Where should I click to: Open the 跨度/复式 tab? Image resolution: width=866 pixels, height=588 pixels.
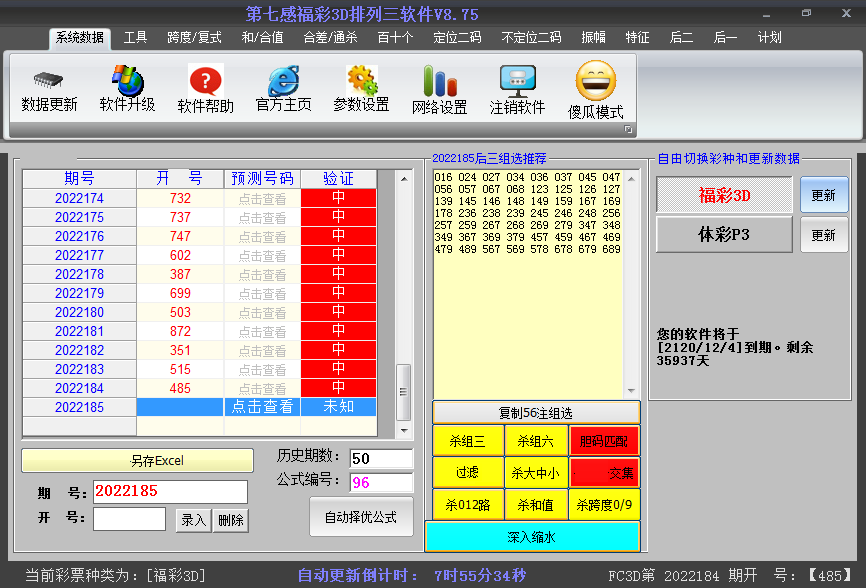[194, 38]
